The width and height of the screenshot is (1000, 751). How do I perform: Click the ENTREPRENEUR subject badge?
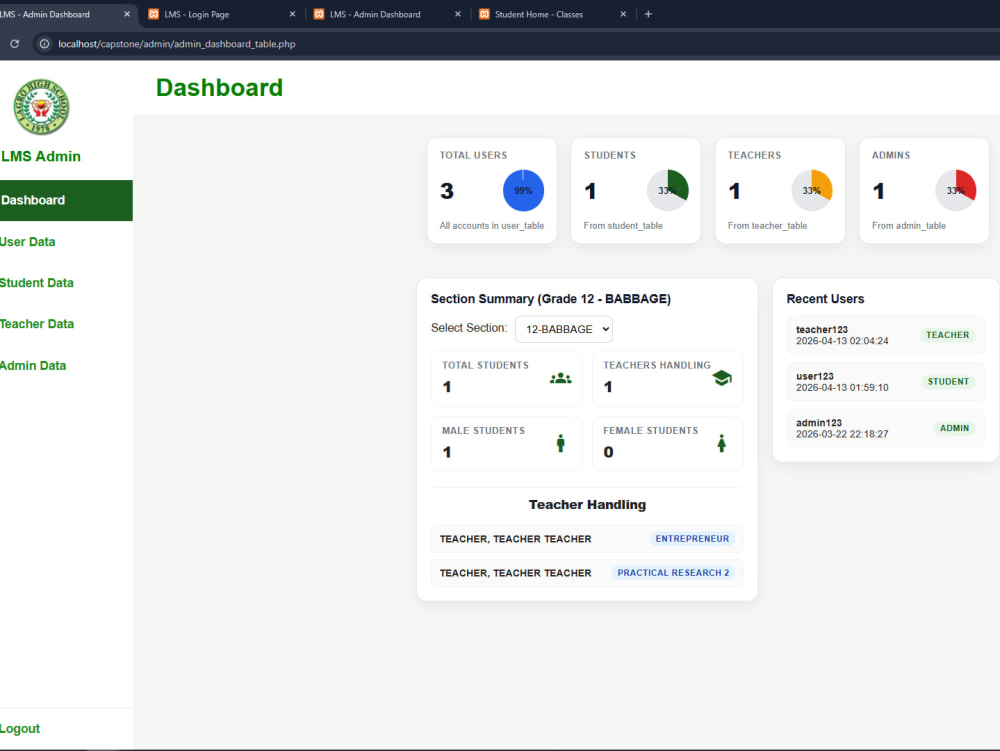point(692,539)
